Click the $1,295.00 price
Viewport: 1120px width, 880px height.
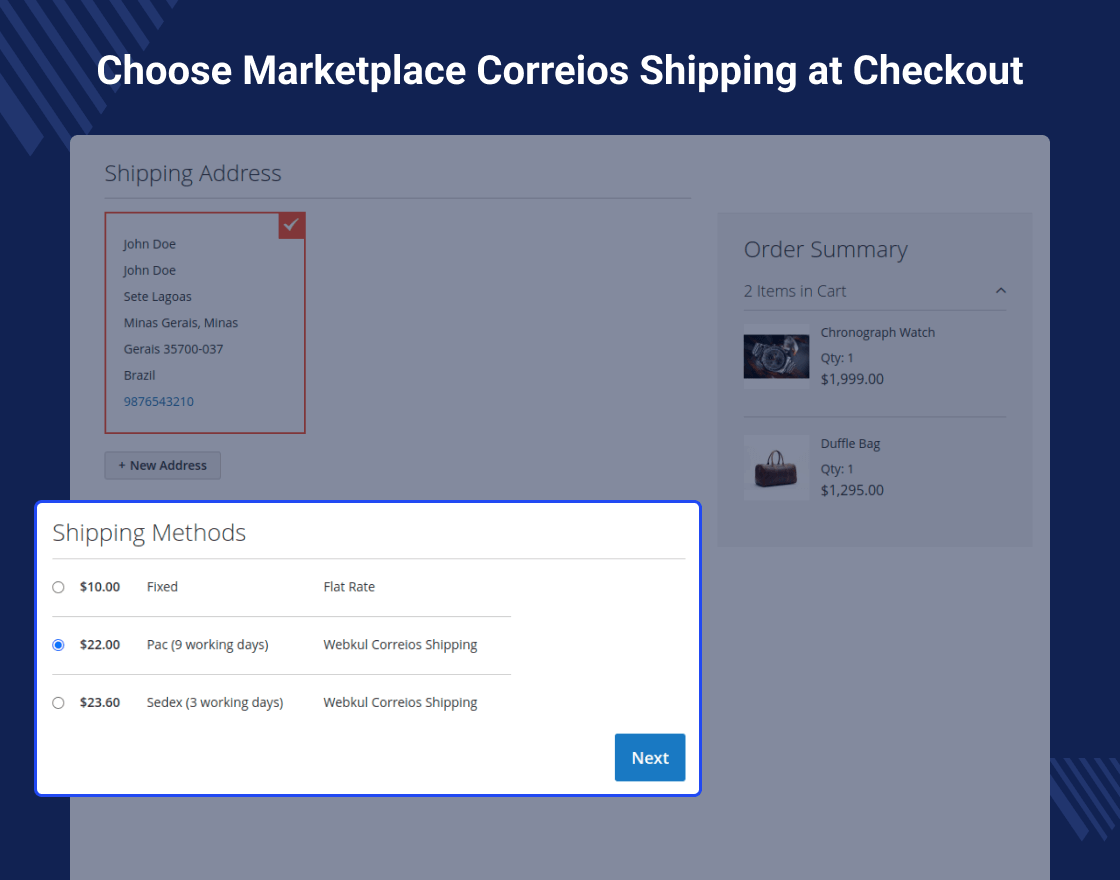pyautogui.click(x=851, y=491)
